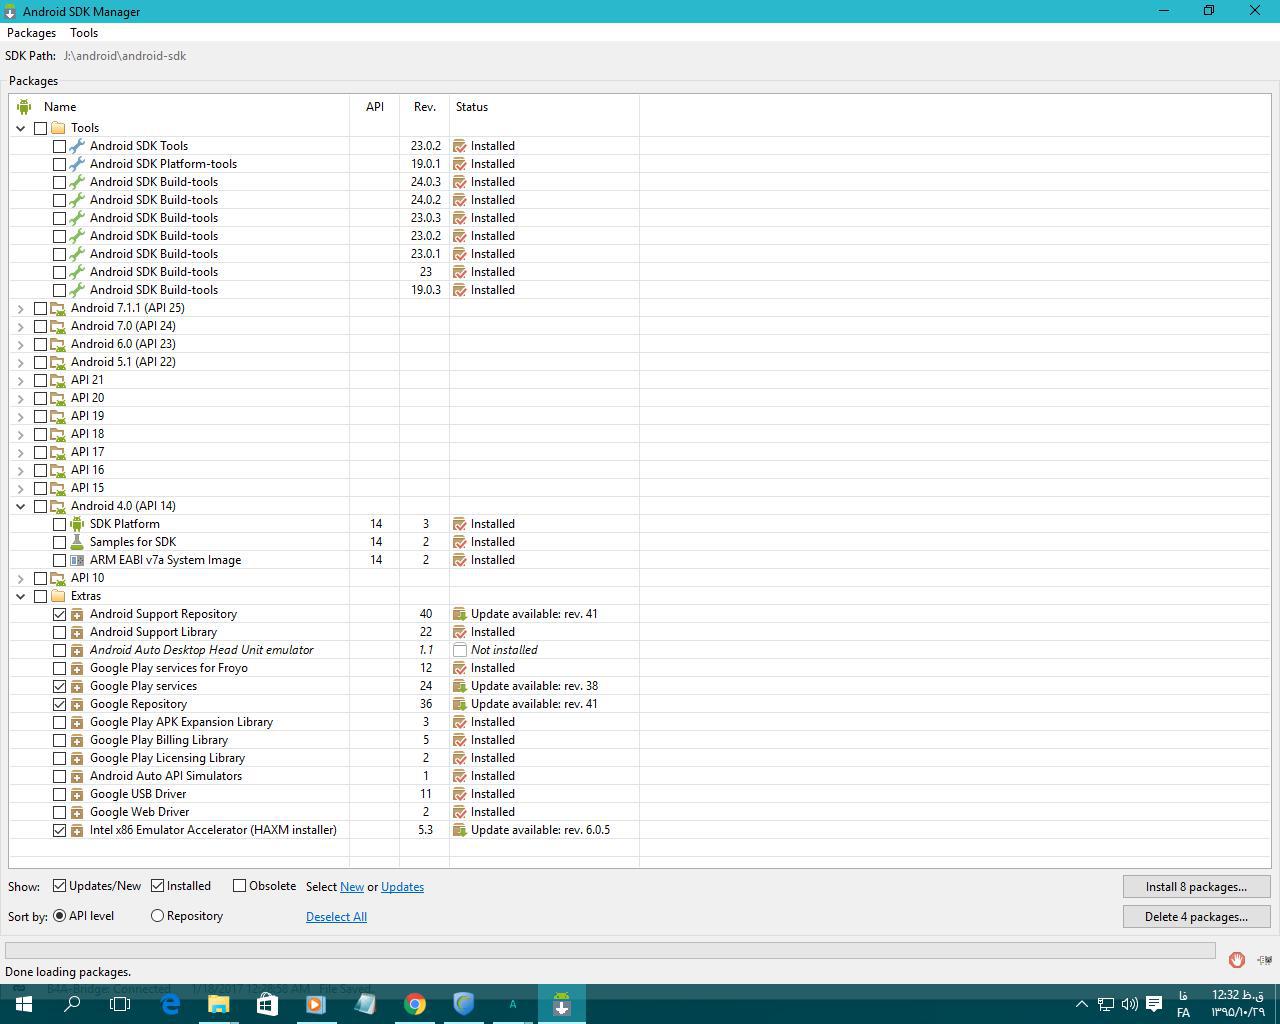The height and width of the screenshot is (1024, 1280).
Task: Collapse the Android 4.0 (API 14) node
Action: coord(21,506)
